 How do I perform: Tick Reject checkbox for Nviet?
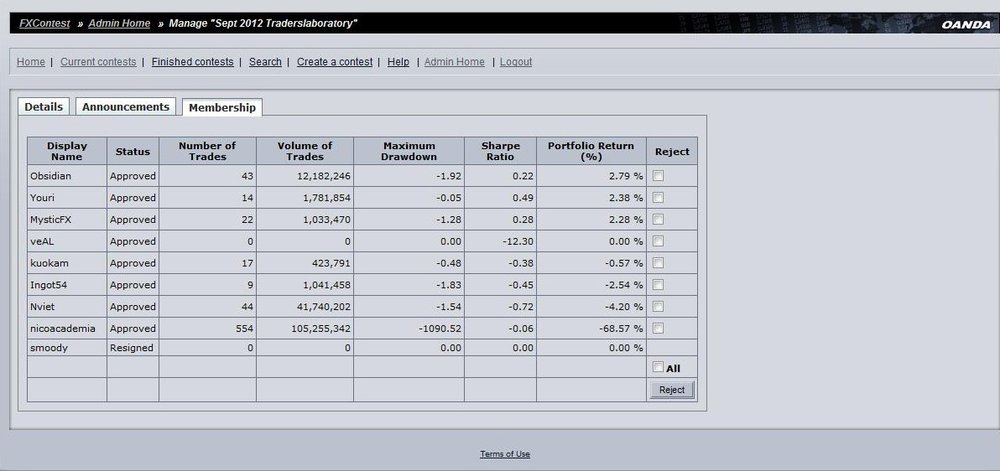click(658, 305)
